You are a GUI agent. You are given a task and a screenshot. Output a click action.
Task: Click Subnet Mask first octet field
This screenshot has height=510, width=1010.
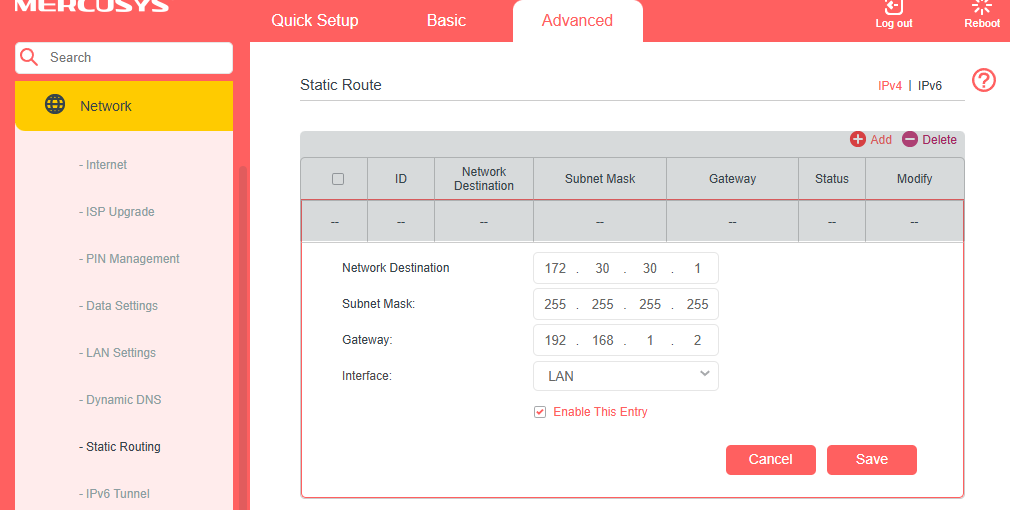555,304
